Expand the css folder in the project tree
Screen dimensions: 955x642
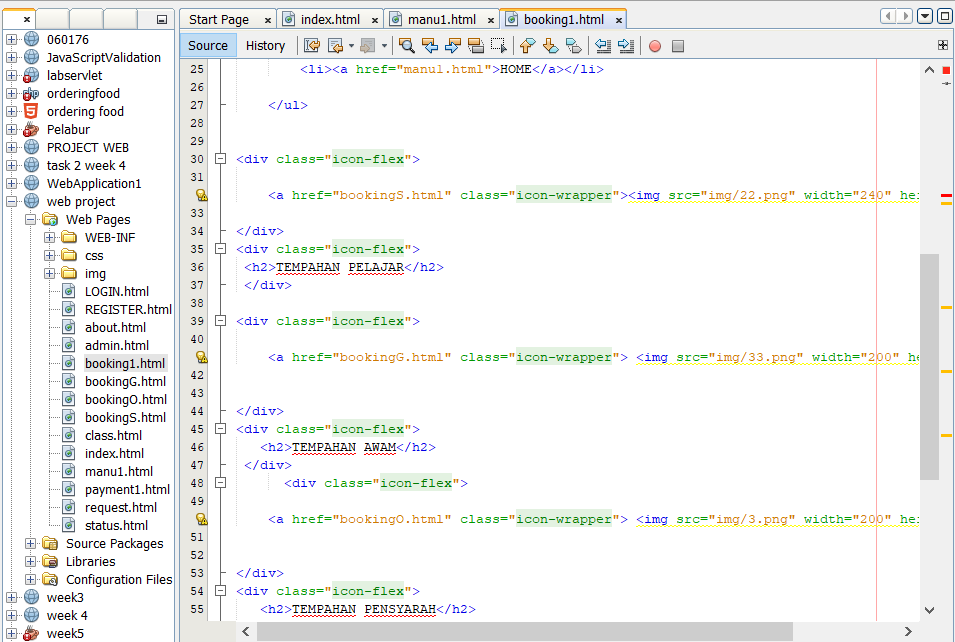click(x=48, y=255)
